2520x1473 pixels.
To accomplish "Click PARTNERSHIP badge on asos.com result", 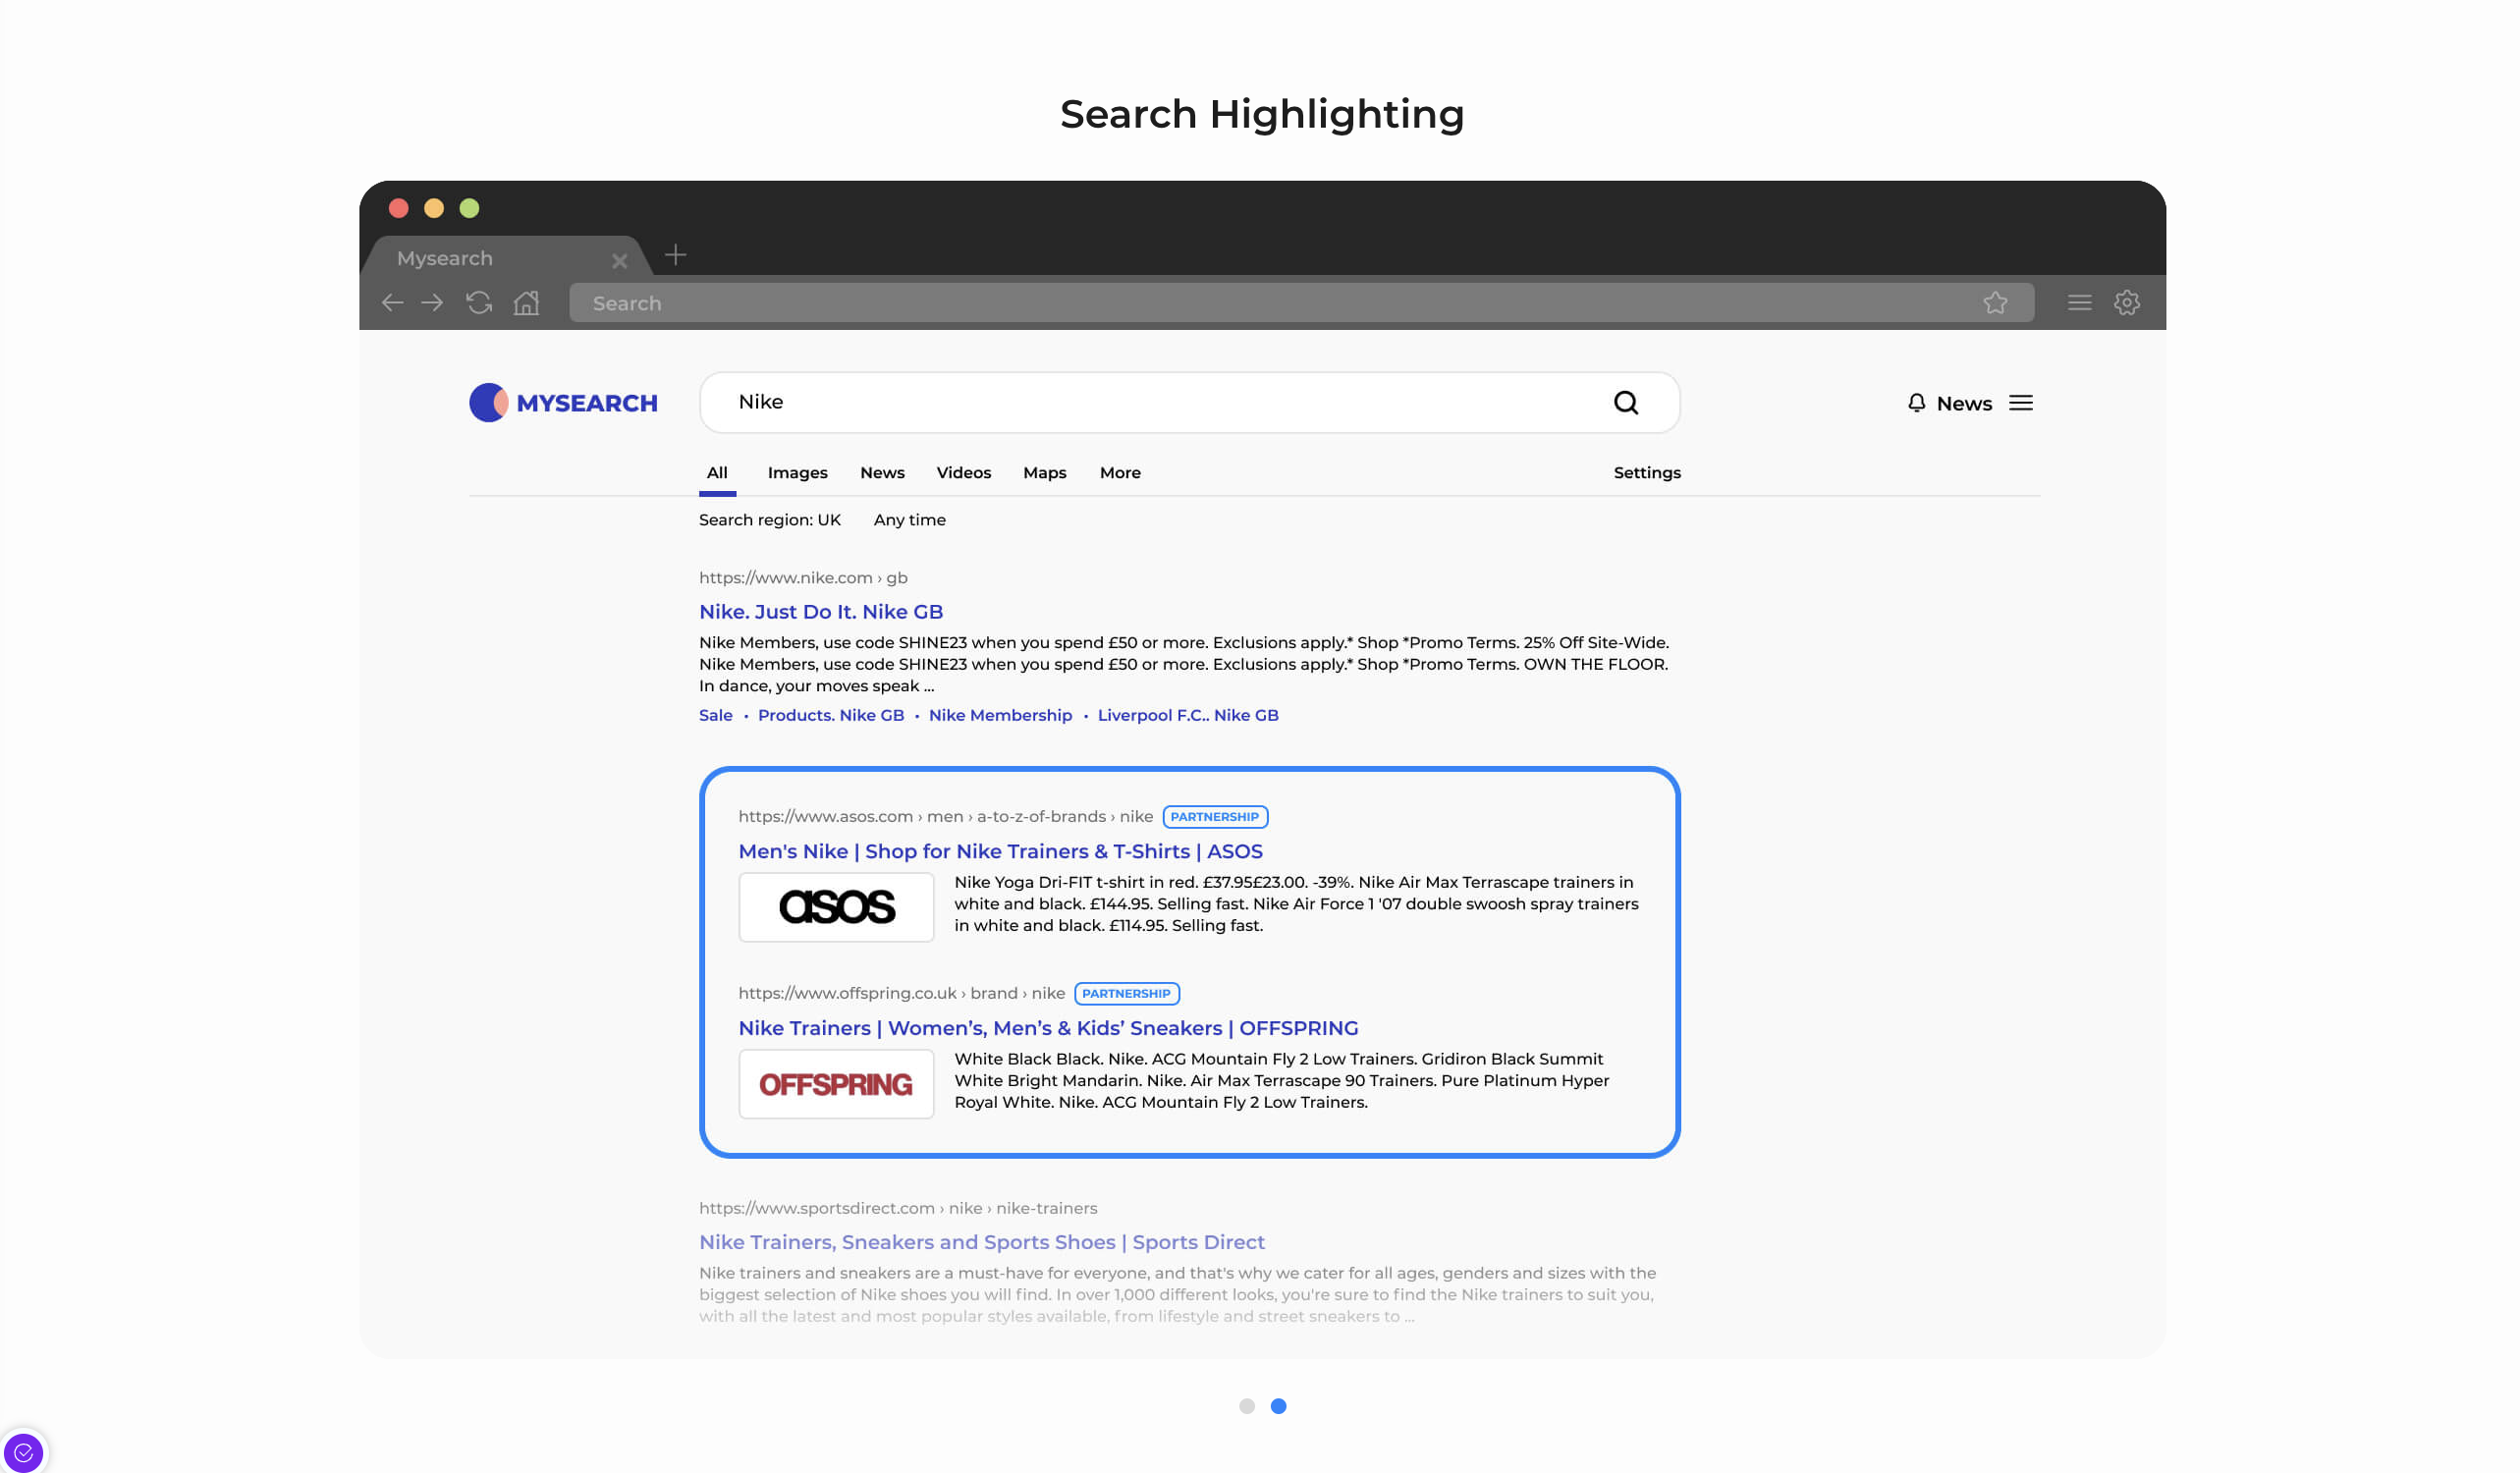I will click(x=1214, y=817).
